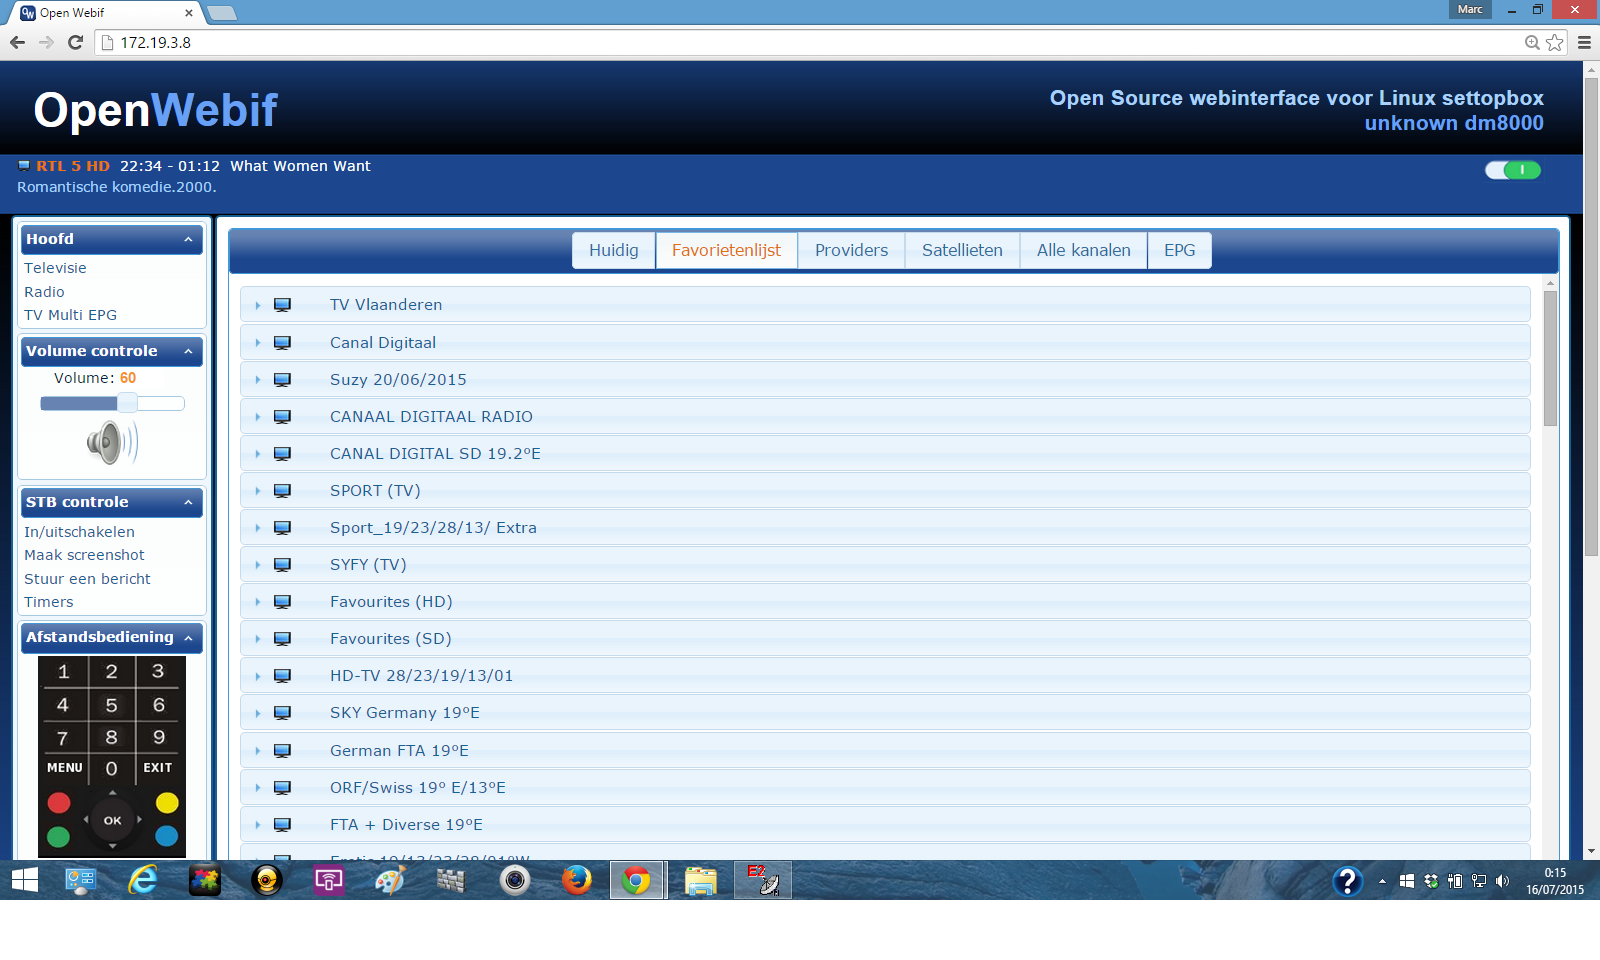
Task: Click the red remote control button
Action: (59, 803)
